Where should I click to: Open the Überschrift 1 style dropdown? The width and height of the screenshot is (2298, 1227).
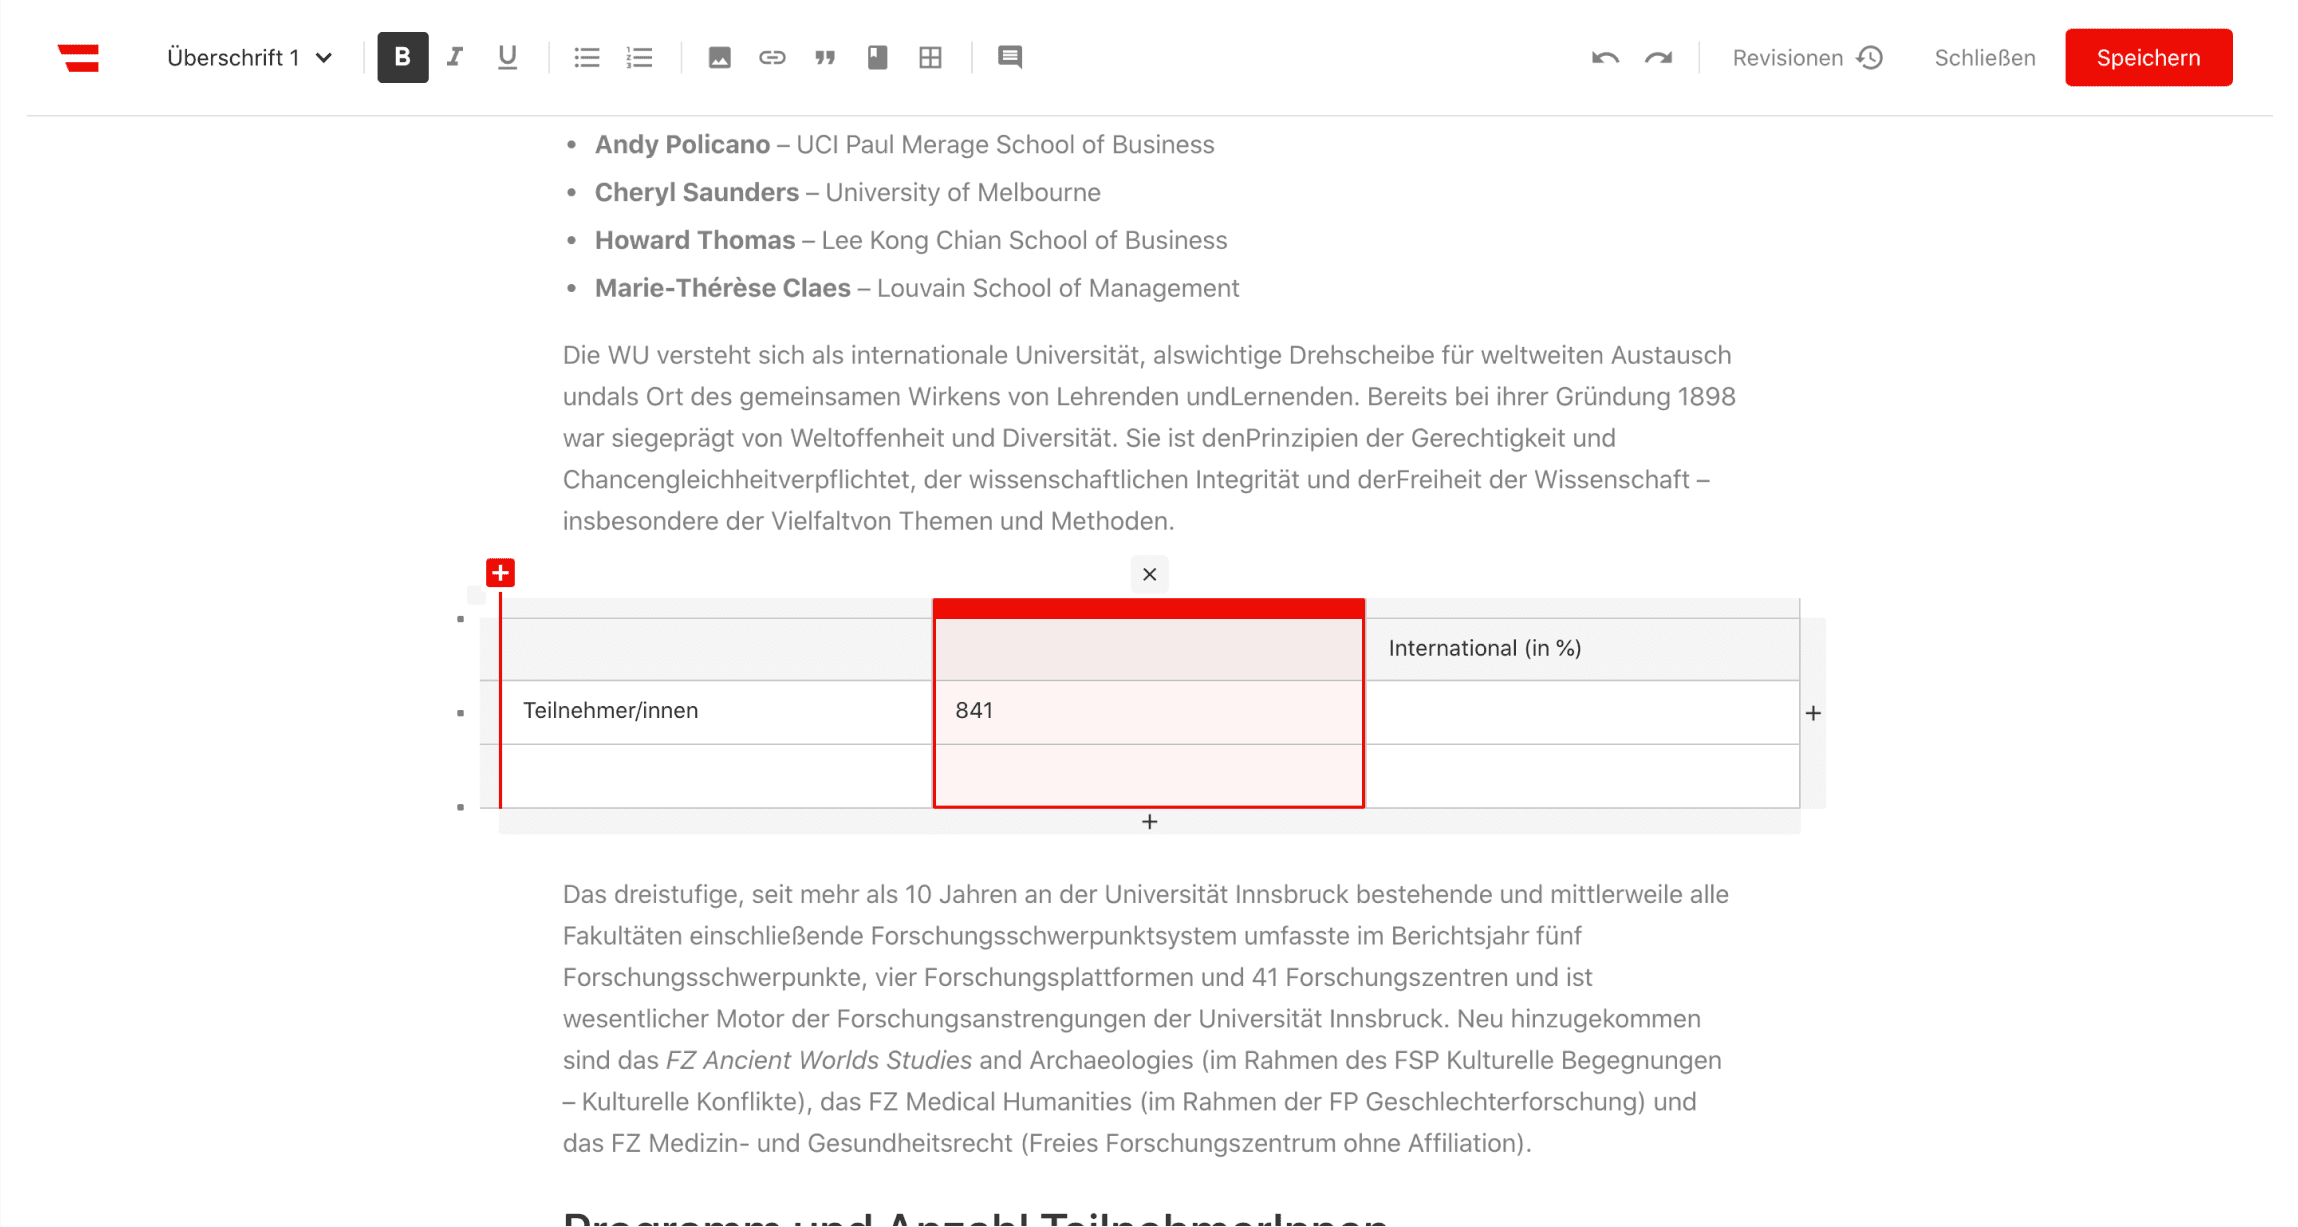[249, 57]
